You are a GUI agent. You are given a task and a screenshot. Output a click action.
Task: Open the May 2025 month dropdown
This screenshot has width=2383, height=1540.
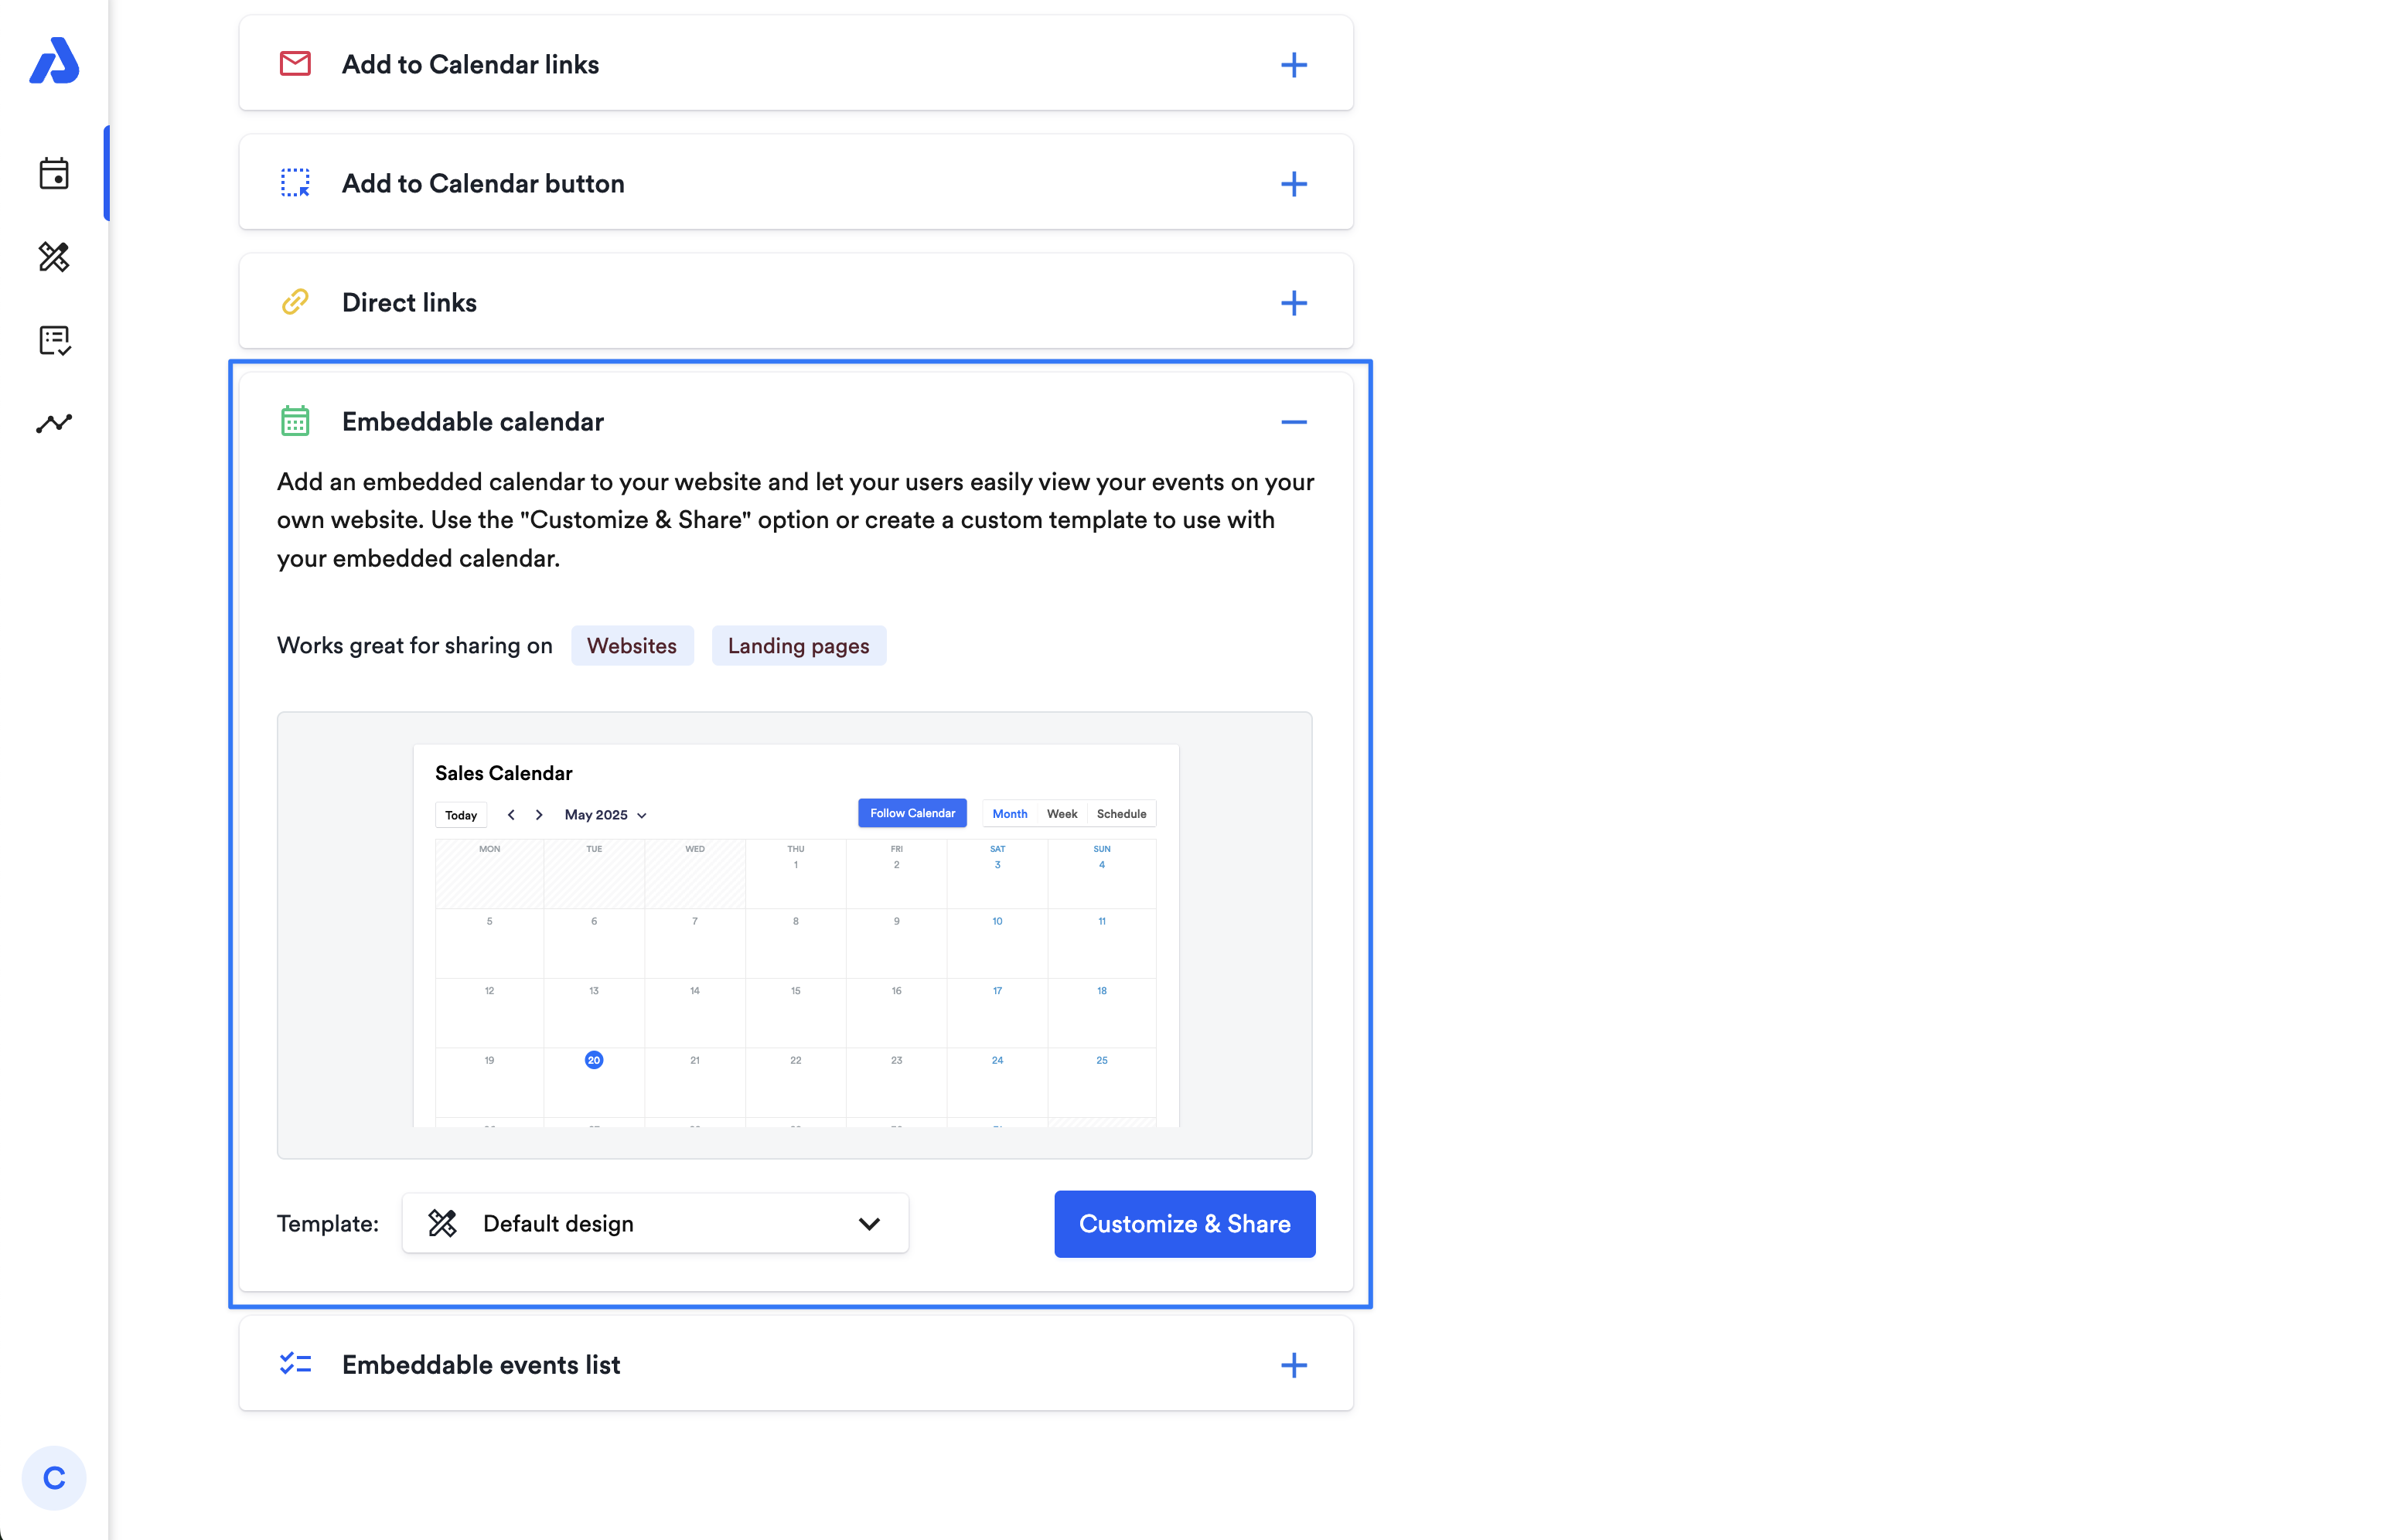click(605, 815)
